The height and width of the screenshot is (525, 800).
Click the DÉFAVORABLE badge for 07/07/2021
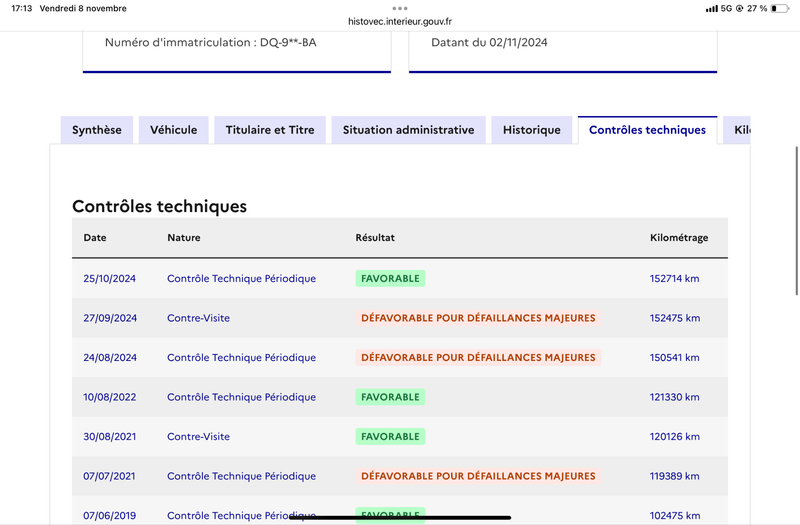click(x=478, y=477)
